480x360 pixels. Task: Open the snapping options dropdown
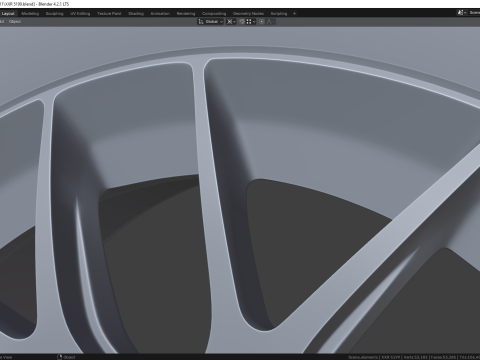(251, 22)
